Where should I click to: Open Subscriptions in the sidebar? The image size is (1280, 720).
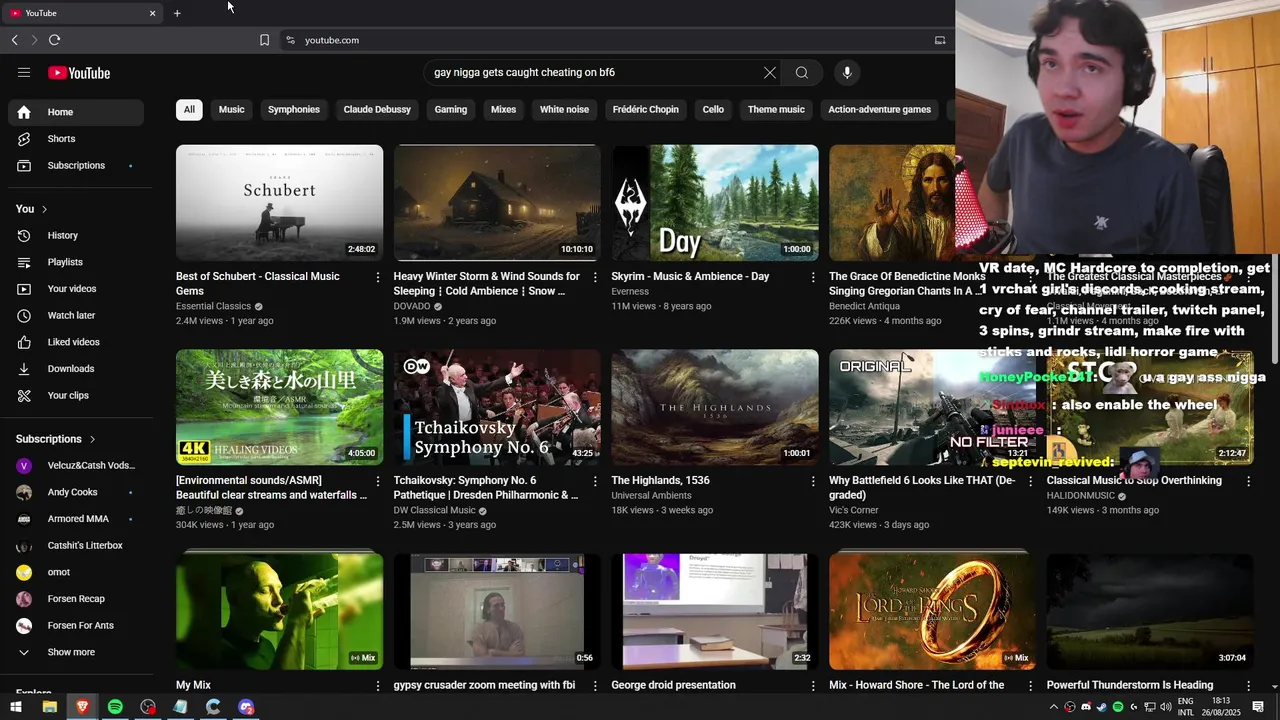pos(76,165)
